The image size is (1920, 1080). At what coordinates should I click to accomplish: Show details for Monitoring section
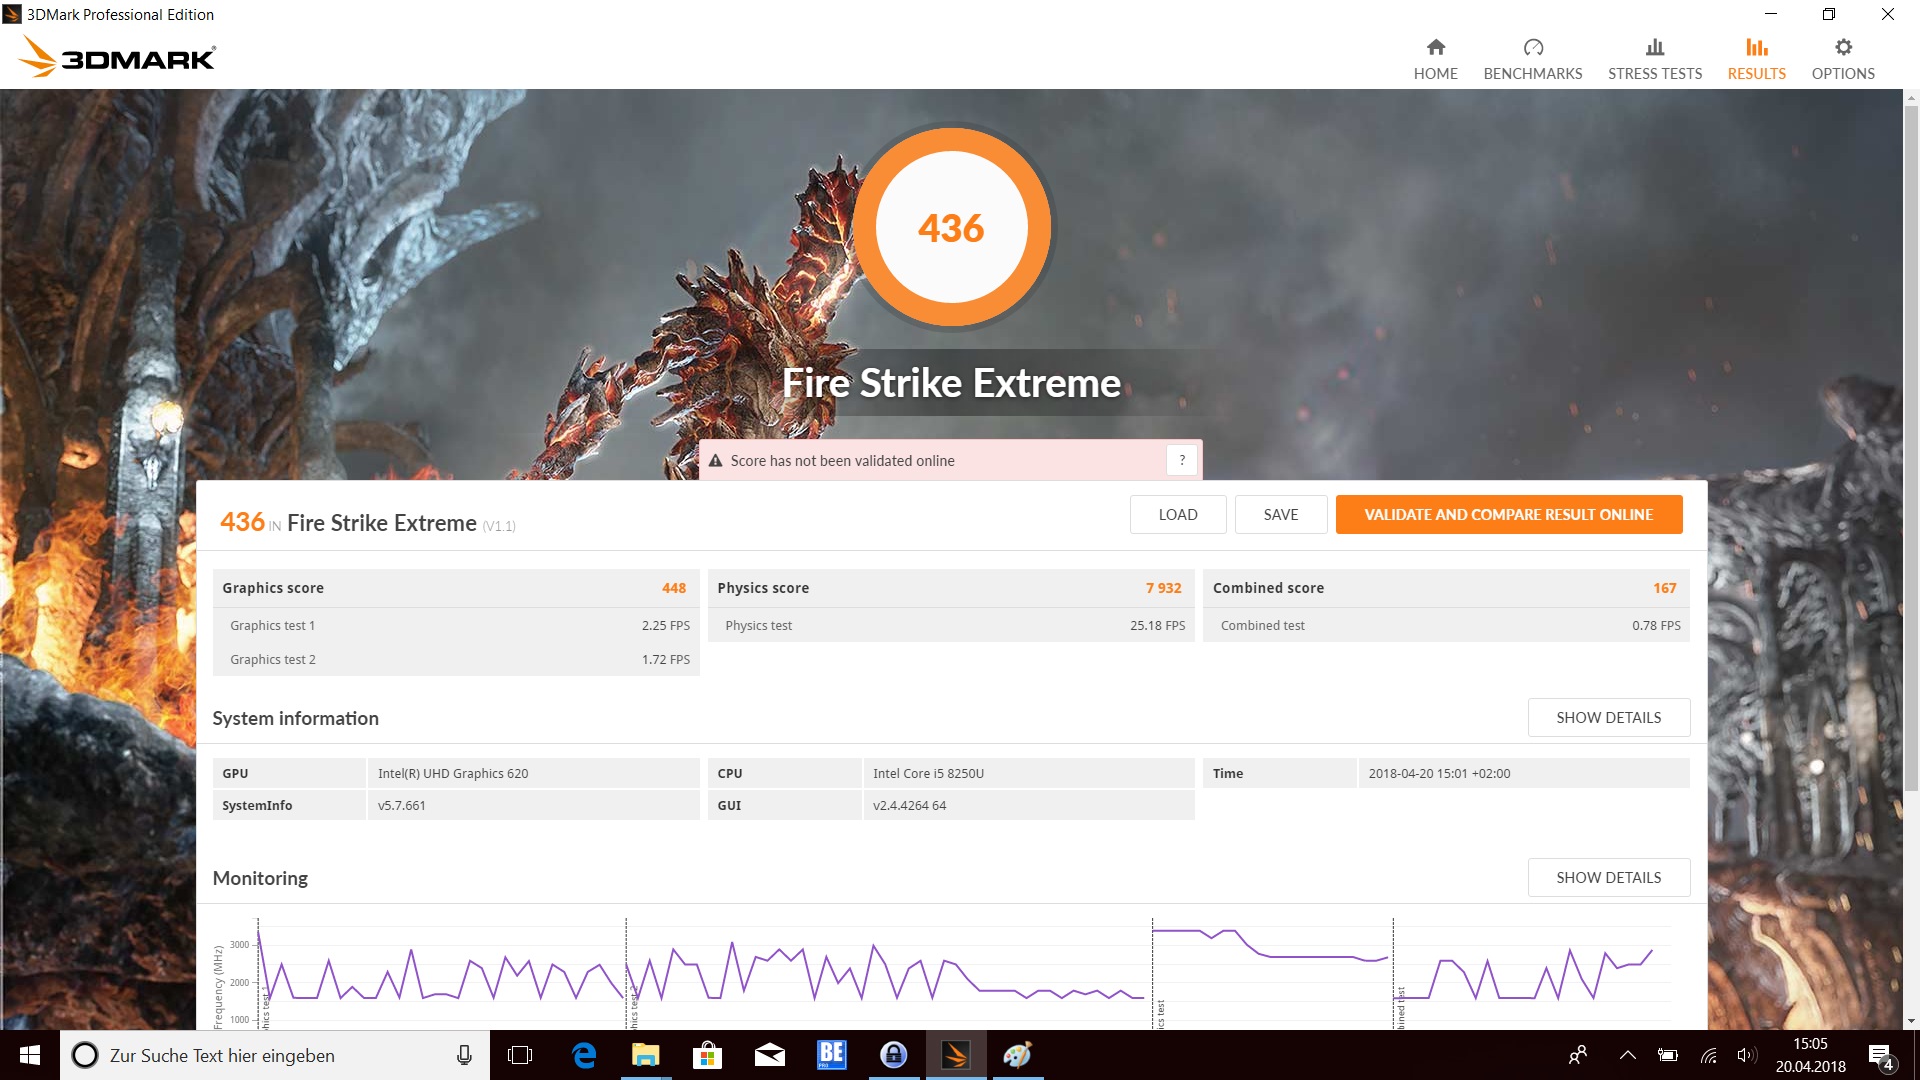click(1608, 878)
